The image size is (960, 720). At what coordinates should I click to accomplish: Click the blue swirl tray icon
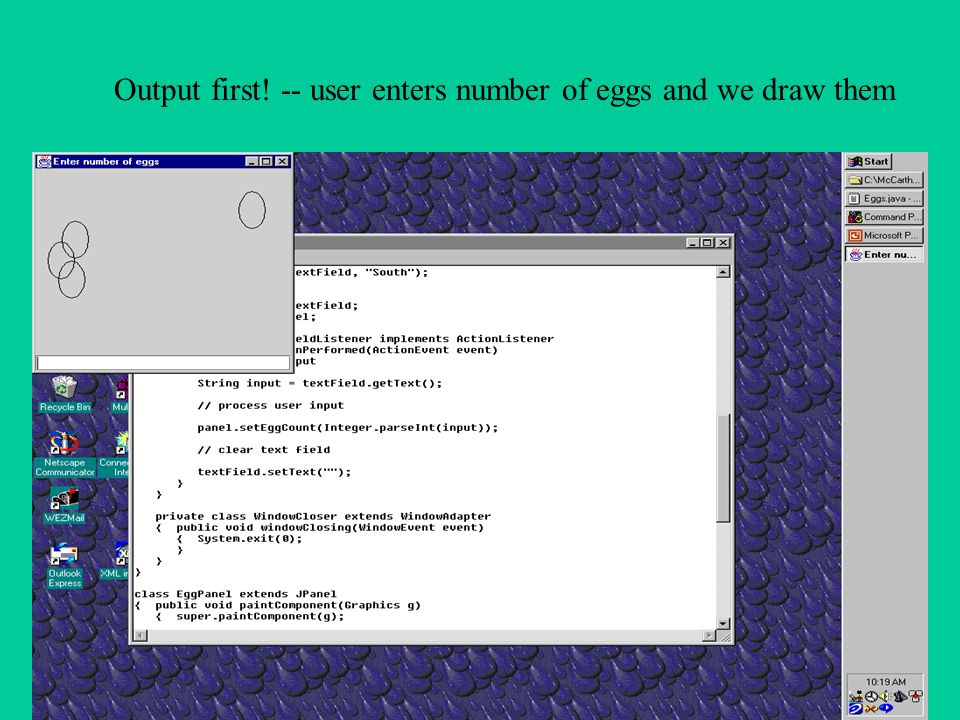(x=855, y=708)
